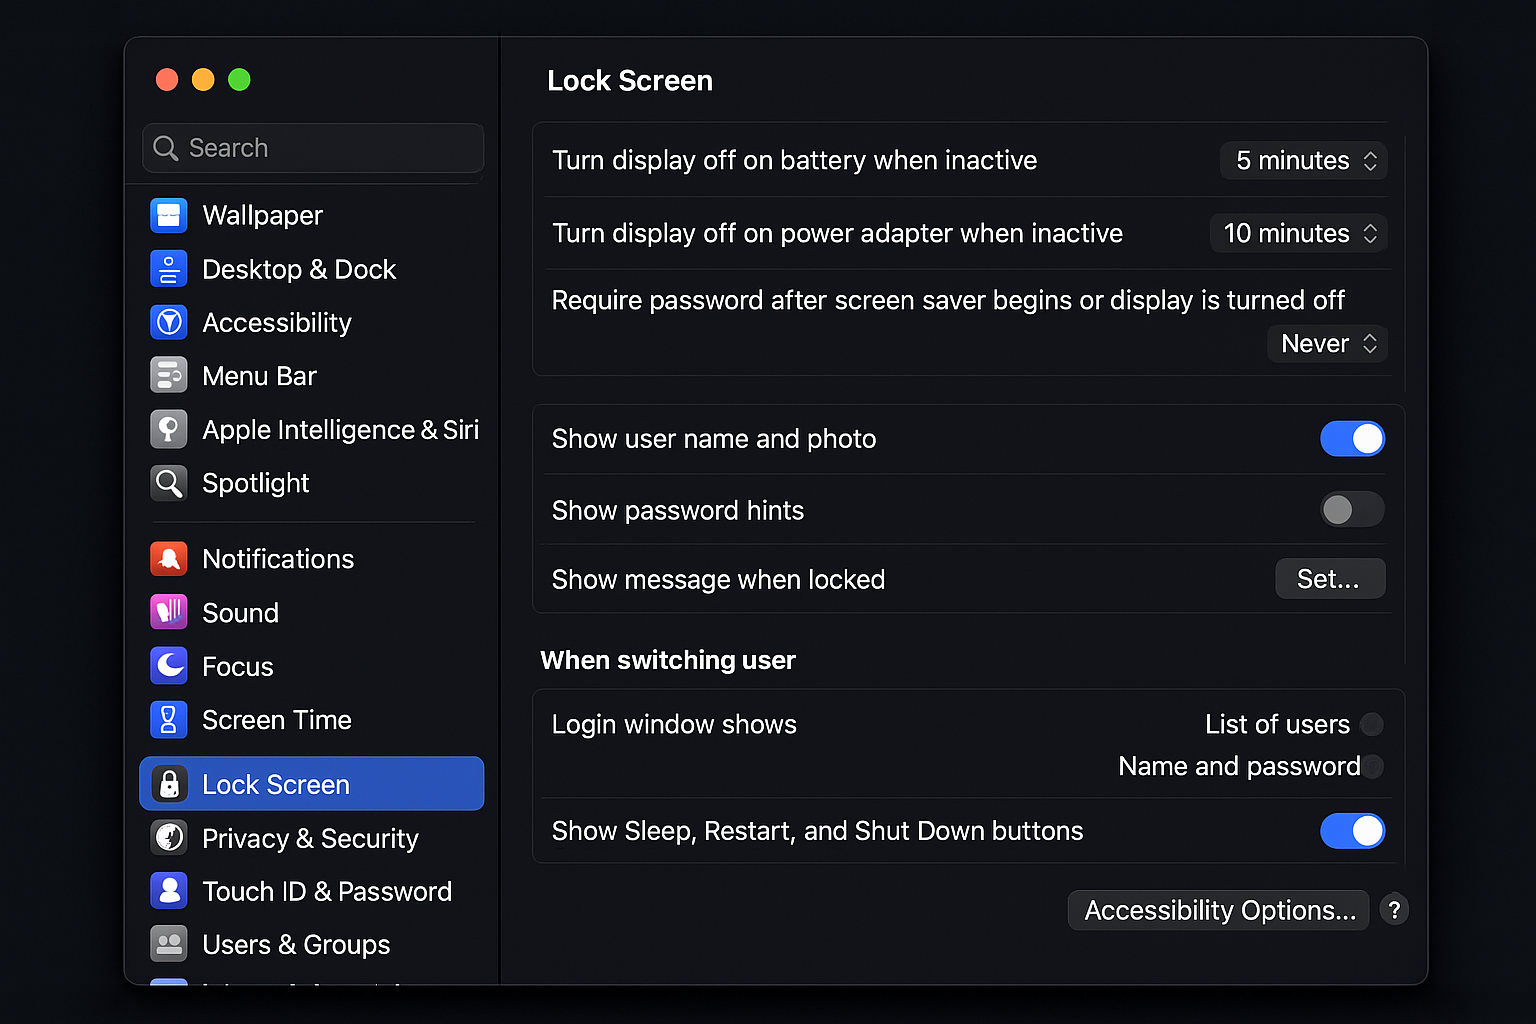Open Accessibility settings icon
The height and width of the screenshot is (1024, 1536).
pos(169,322)
